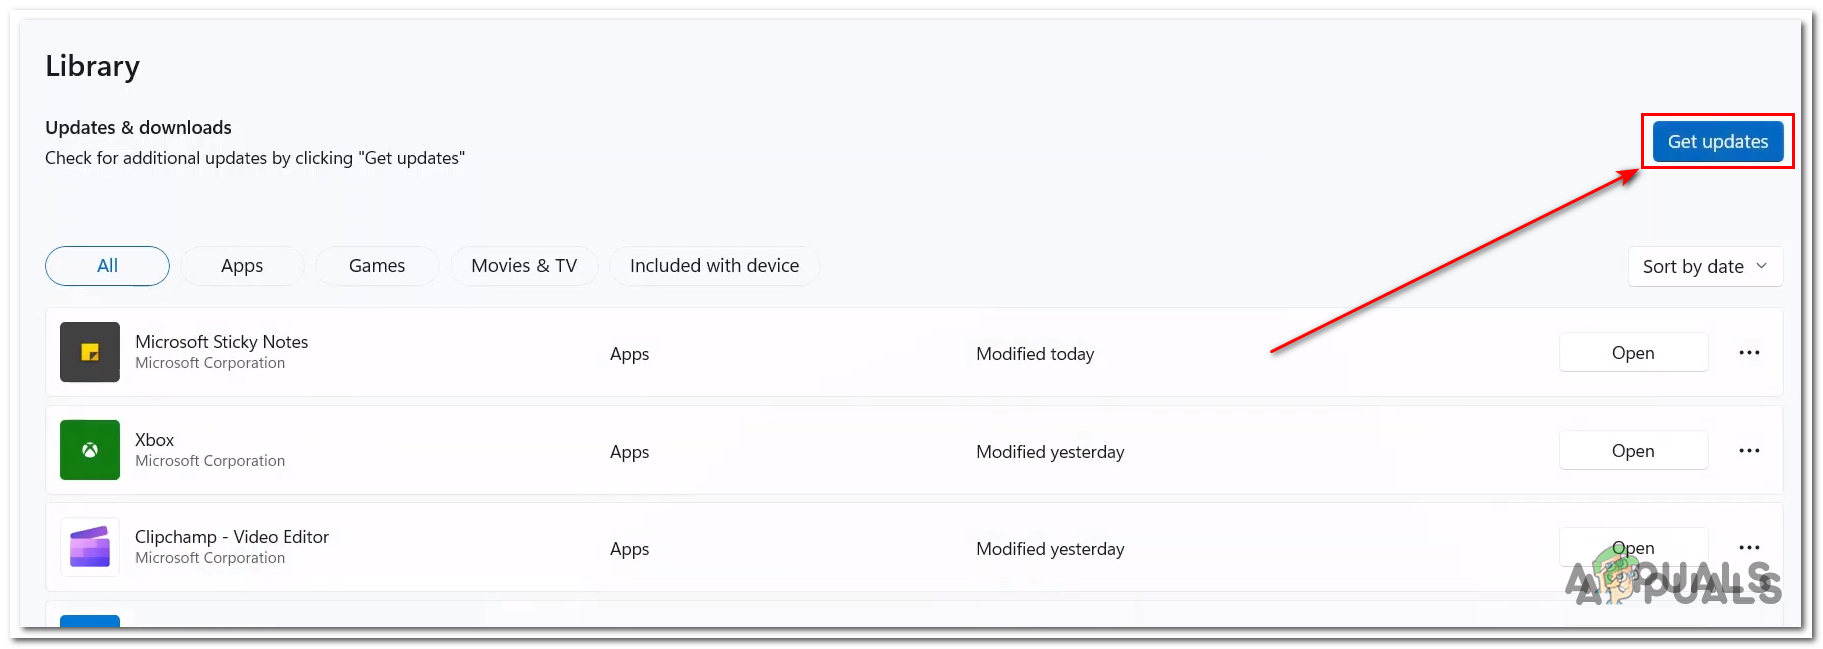The height and width of the screenshot is (649, 1823).
Task: Open more options for Xbox
Action: [x=1749, y=451]
